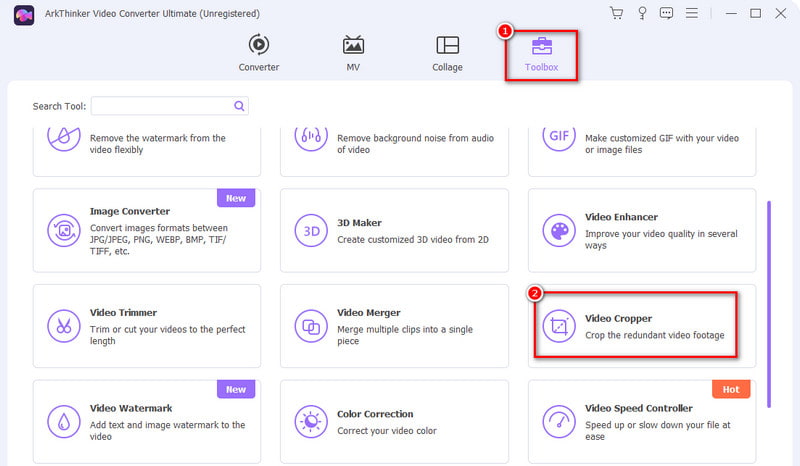The height and width of the screenshot is (466, 800).
Task: Click the register key icon
Action: [x=642, y=13]
